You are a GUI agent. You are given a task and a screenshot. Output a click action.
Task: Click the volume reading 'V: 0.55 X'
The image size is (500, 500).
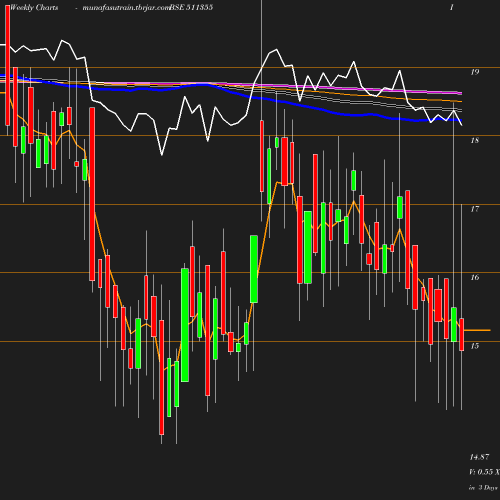click(x=484, y=472)
